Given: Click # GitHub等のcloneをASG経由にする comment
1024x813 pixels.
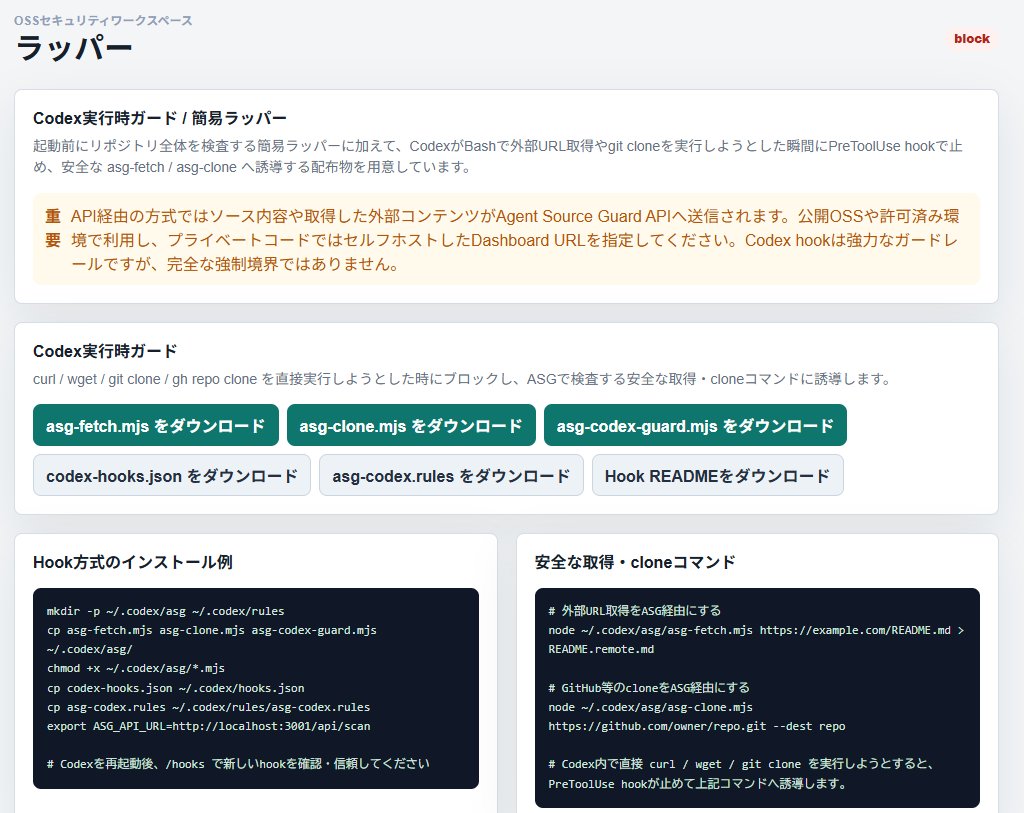Looking at the screenshot, I should (648, 688).
